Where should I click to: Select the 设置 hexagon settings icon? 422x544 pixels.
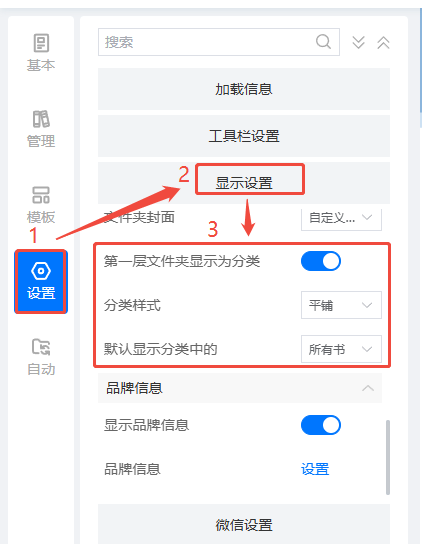click(x=41, y=271)
